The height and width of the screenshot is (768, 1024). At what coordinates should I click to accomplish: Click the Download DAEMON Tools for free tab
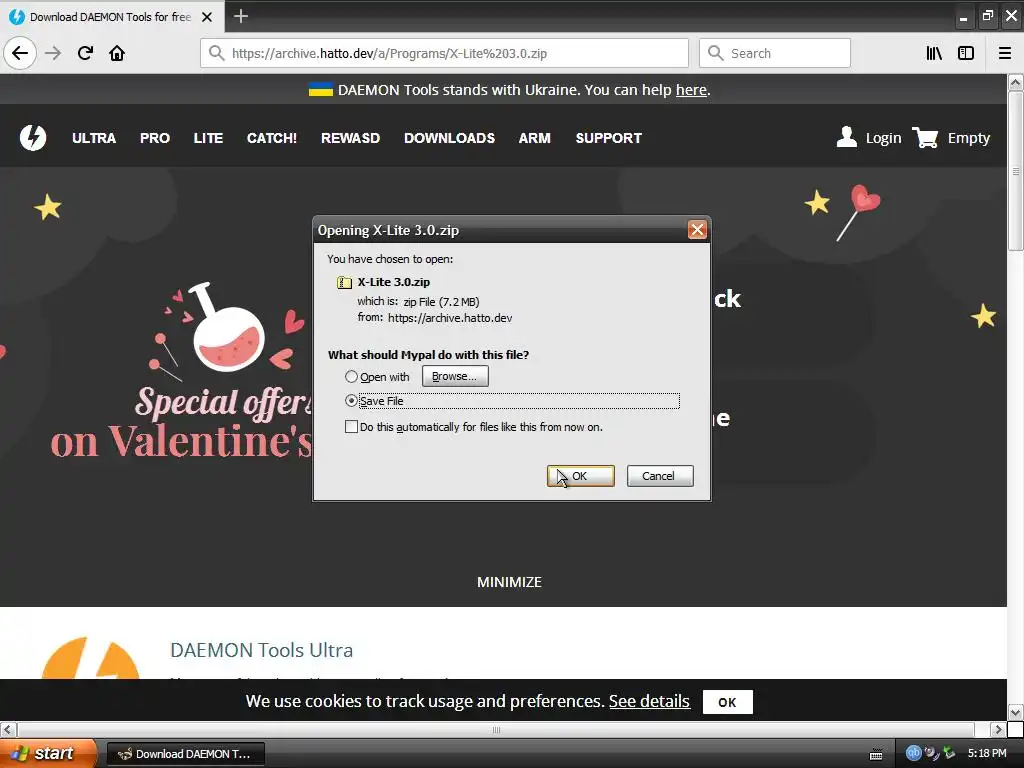110,17
